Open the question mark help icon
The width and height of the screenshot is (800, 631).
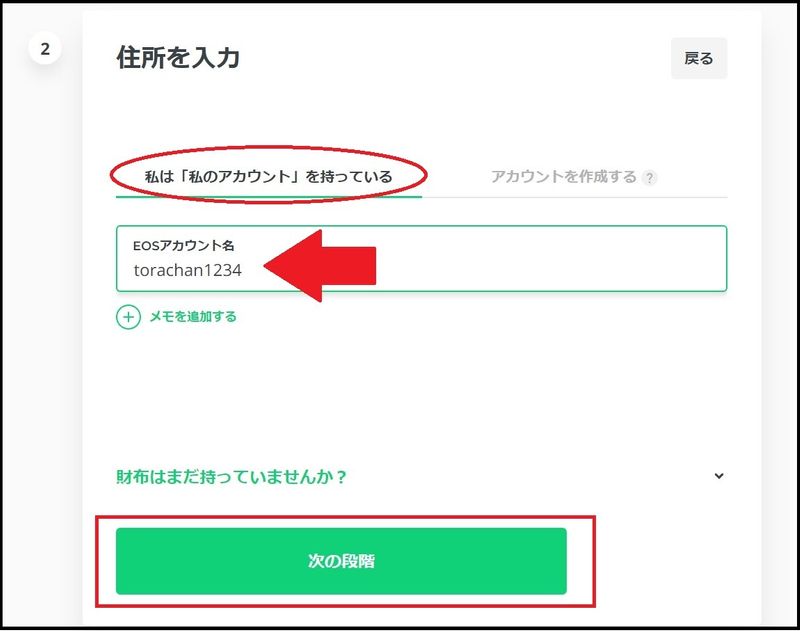coord(649,178)
